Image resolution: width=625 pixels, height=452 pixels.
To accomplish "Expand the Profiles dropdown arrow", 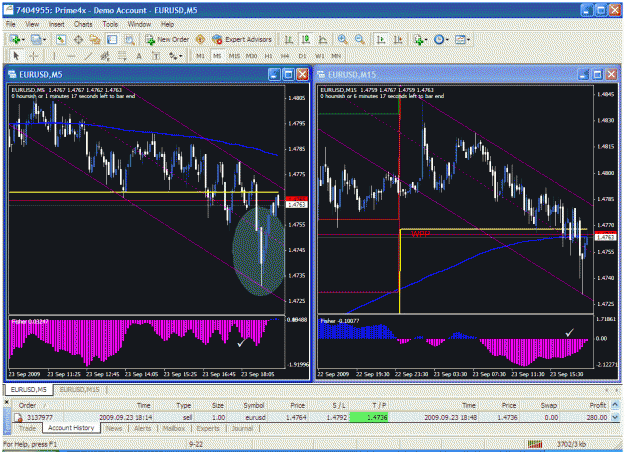I will [44, 39].
